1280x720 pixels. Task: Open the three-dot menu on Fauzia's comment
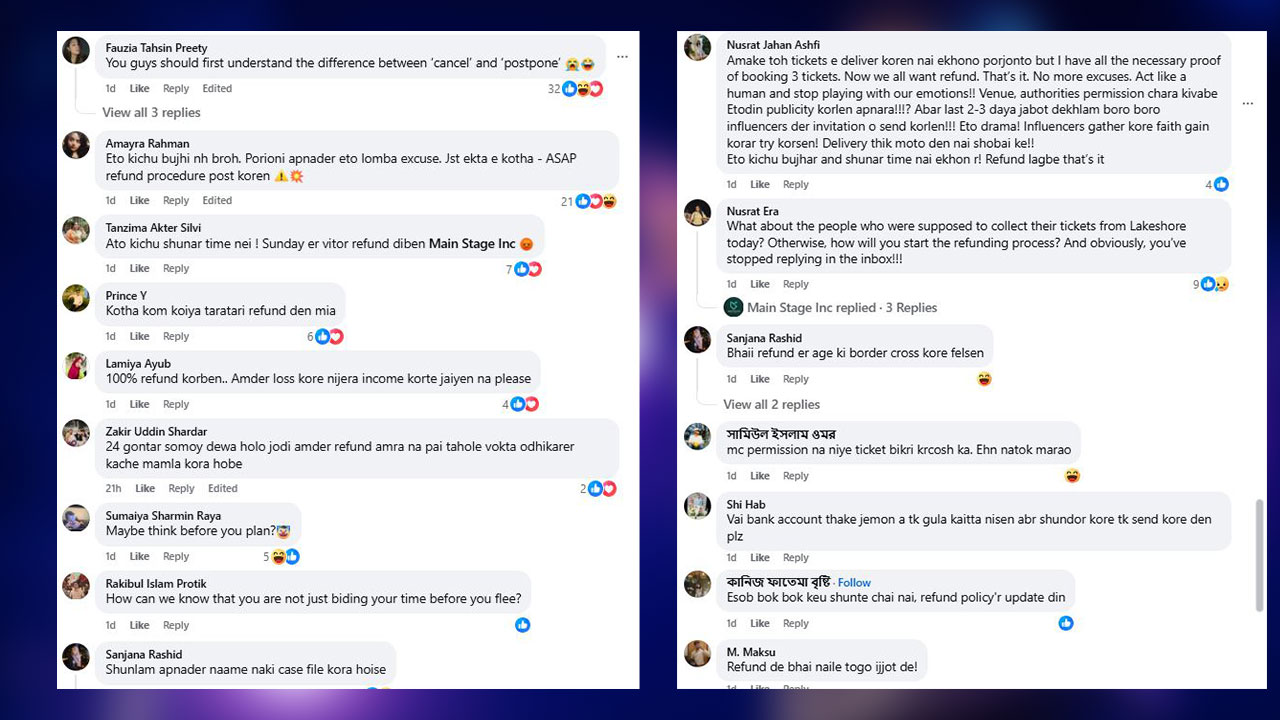coord(622,56)
